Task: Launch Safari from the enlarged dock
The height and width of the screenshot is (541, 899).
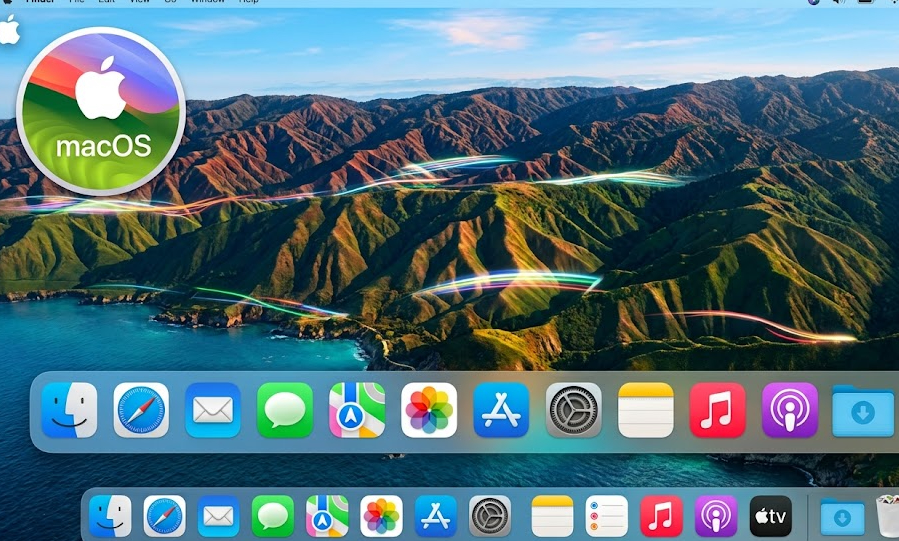Action: click(x=141, y=410)
